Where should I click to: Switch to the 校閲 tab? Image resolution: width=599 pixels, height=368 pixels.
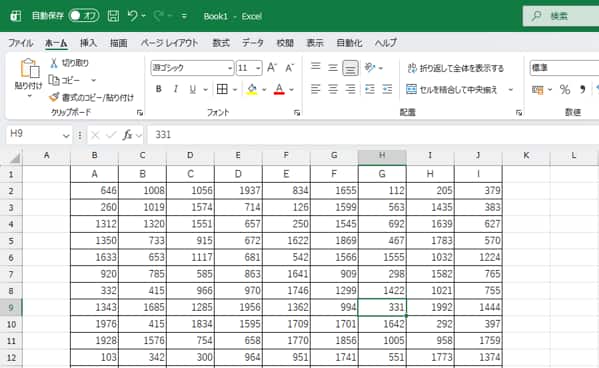(x=285, y=43)
